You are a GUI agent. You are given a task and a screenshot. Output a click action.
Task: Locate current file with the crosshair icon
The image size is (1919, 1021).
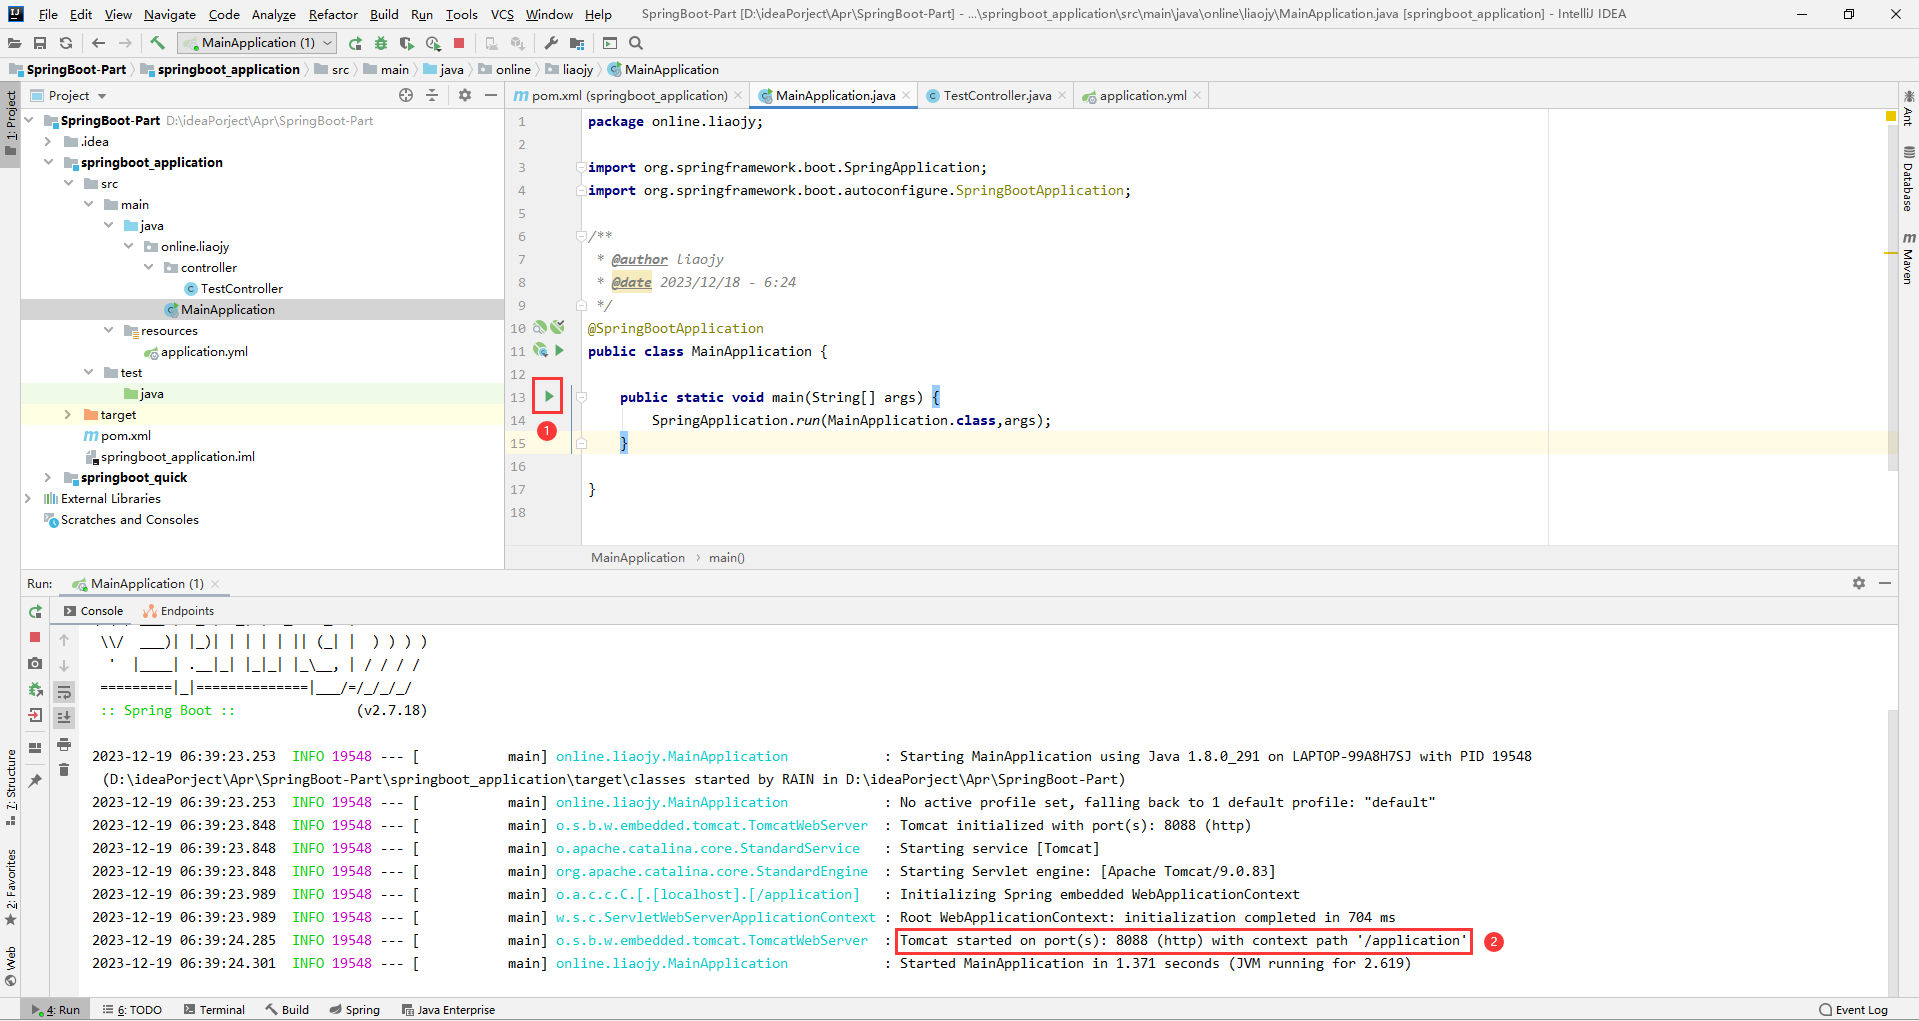click(x=406, y=95)
